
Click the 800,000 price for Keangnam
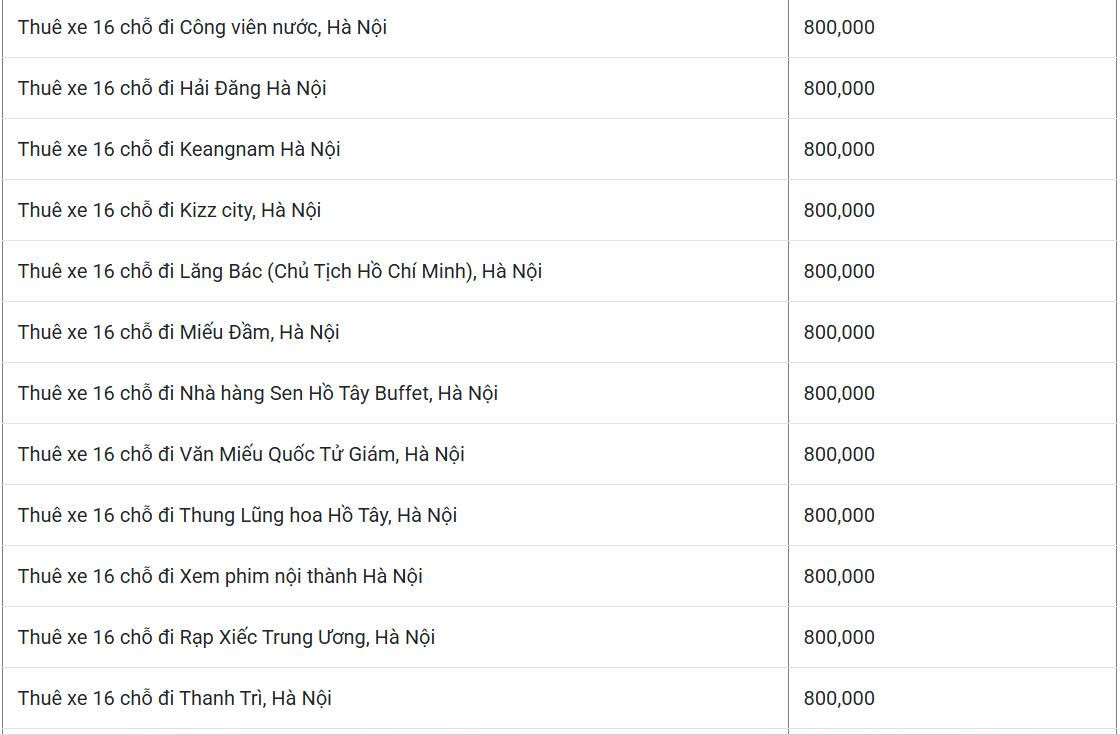coord(839,149)
